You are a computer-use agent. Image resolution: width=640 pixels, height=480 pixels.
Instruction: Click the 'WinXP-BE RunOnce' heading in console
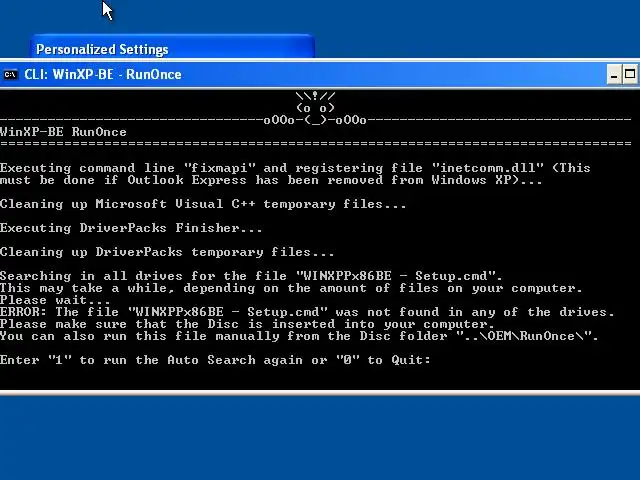tap(63, 132)
